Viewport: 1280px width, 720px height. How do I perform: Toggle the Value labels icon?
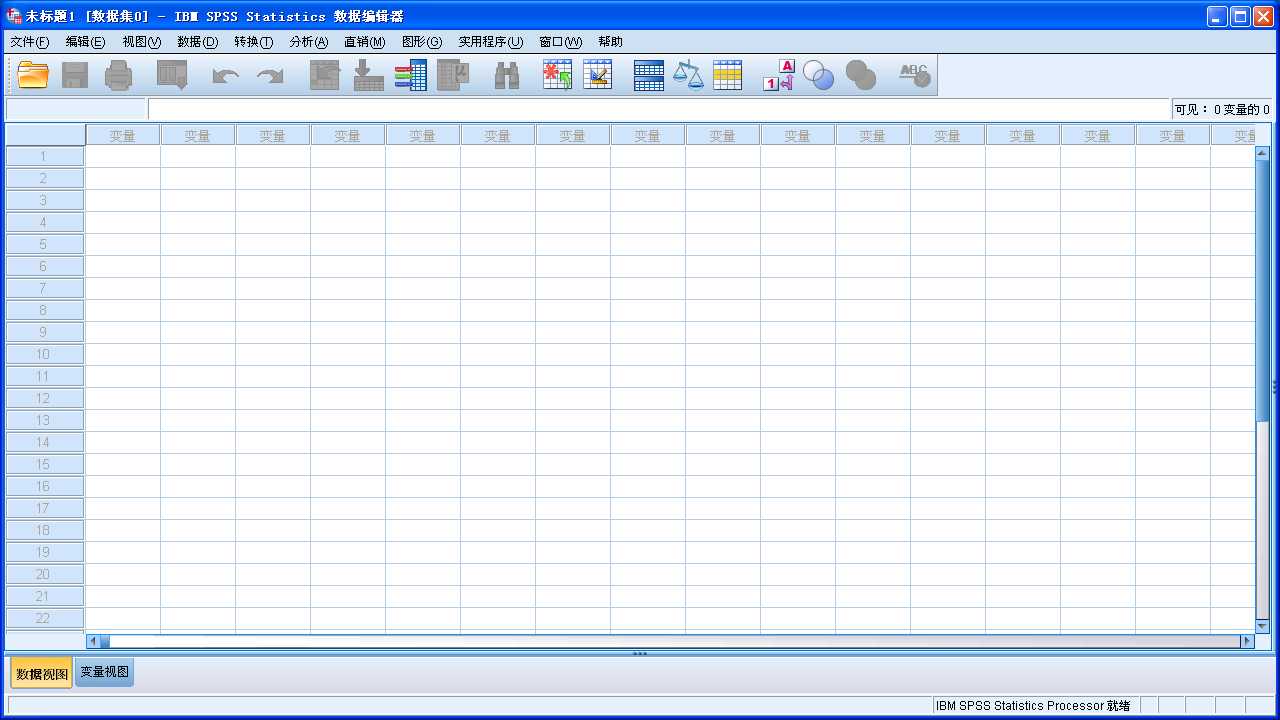779,75
